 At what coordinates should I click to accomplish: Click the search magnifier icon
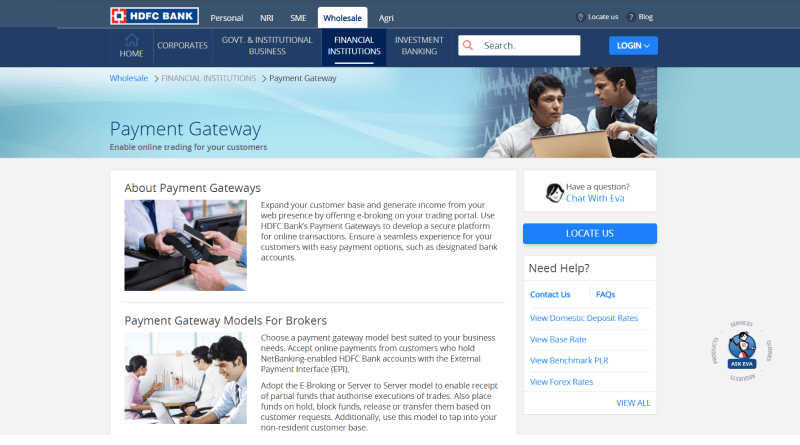(468, 45)
